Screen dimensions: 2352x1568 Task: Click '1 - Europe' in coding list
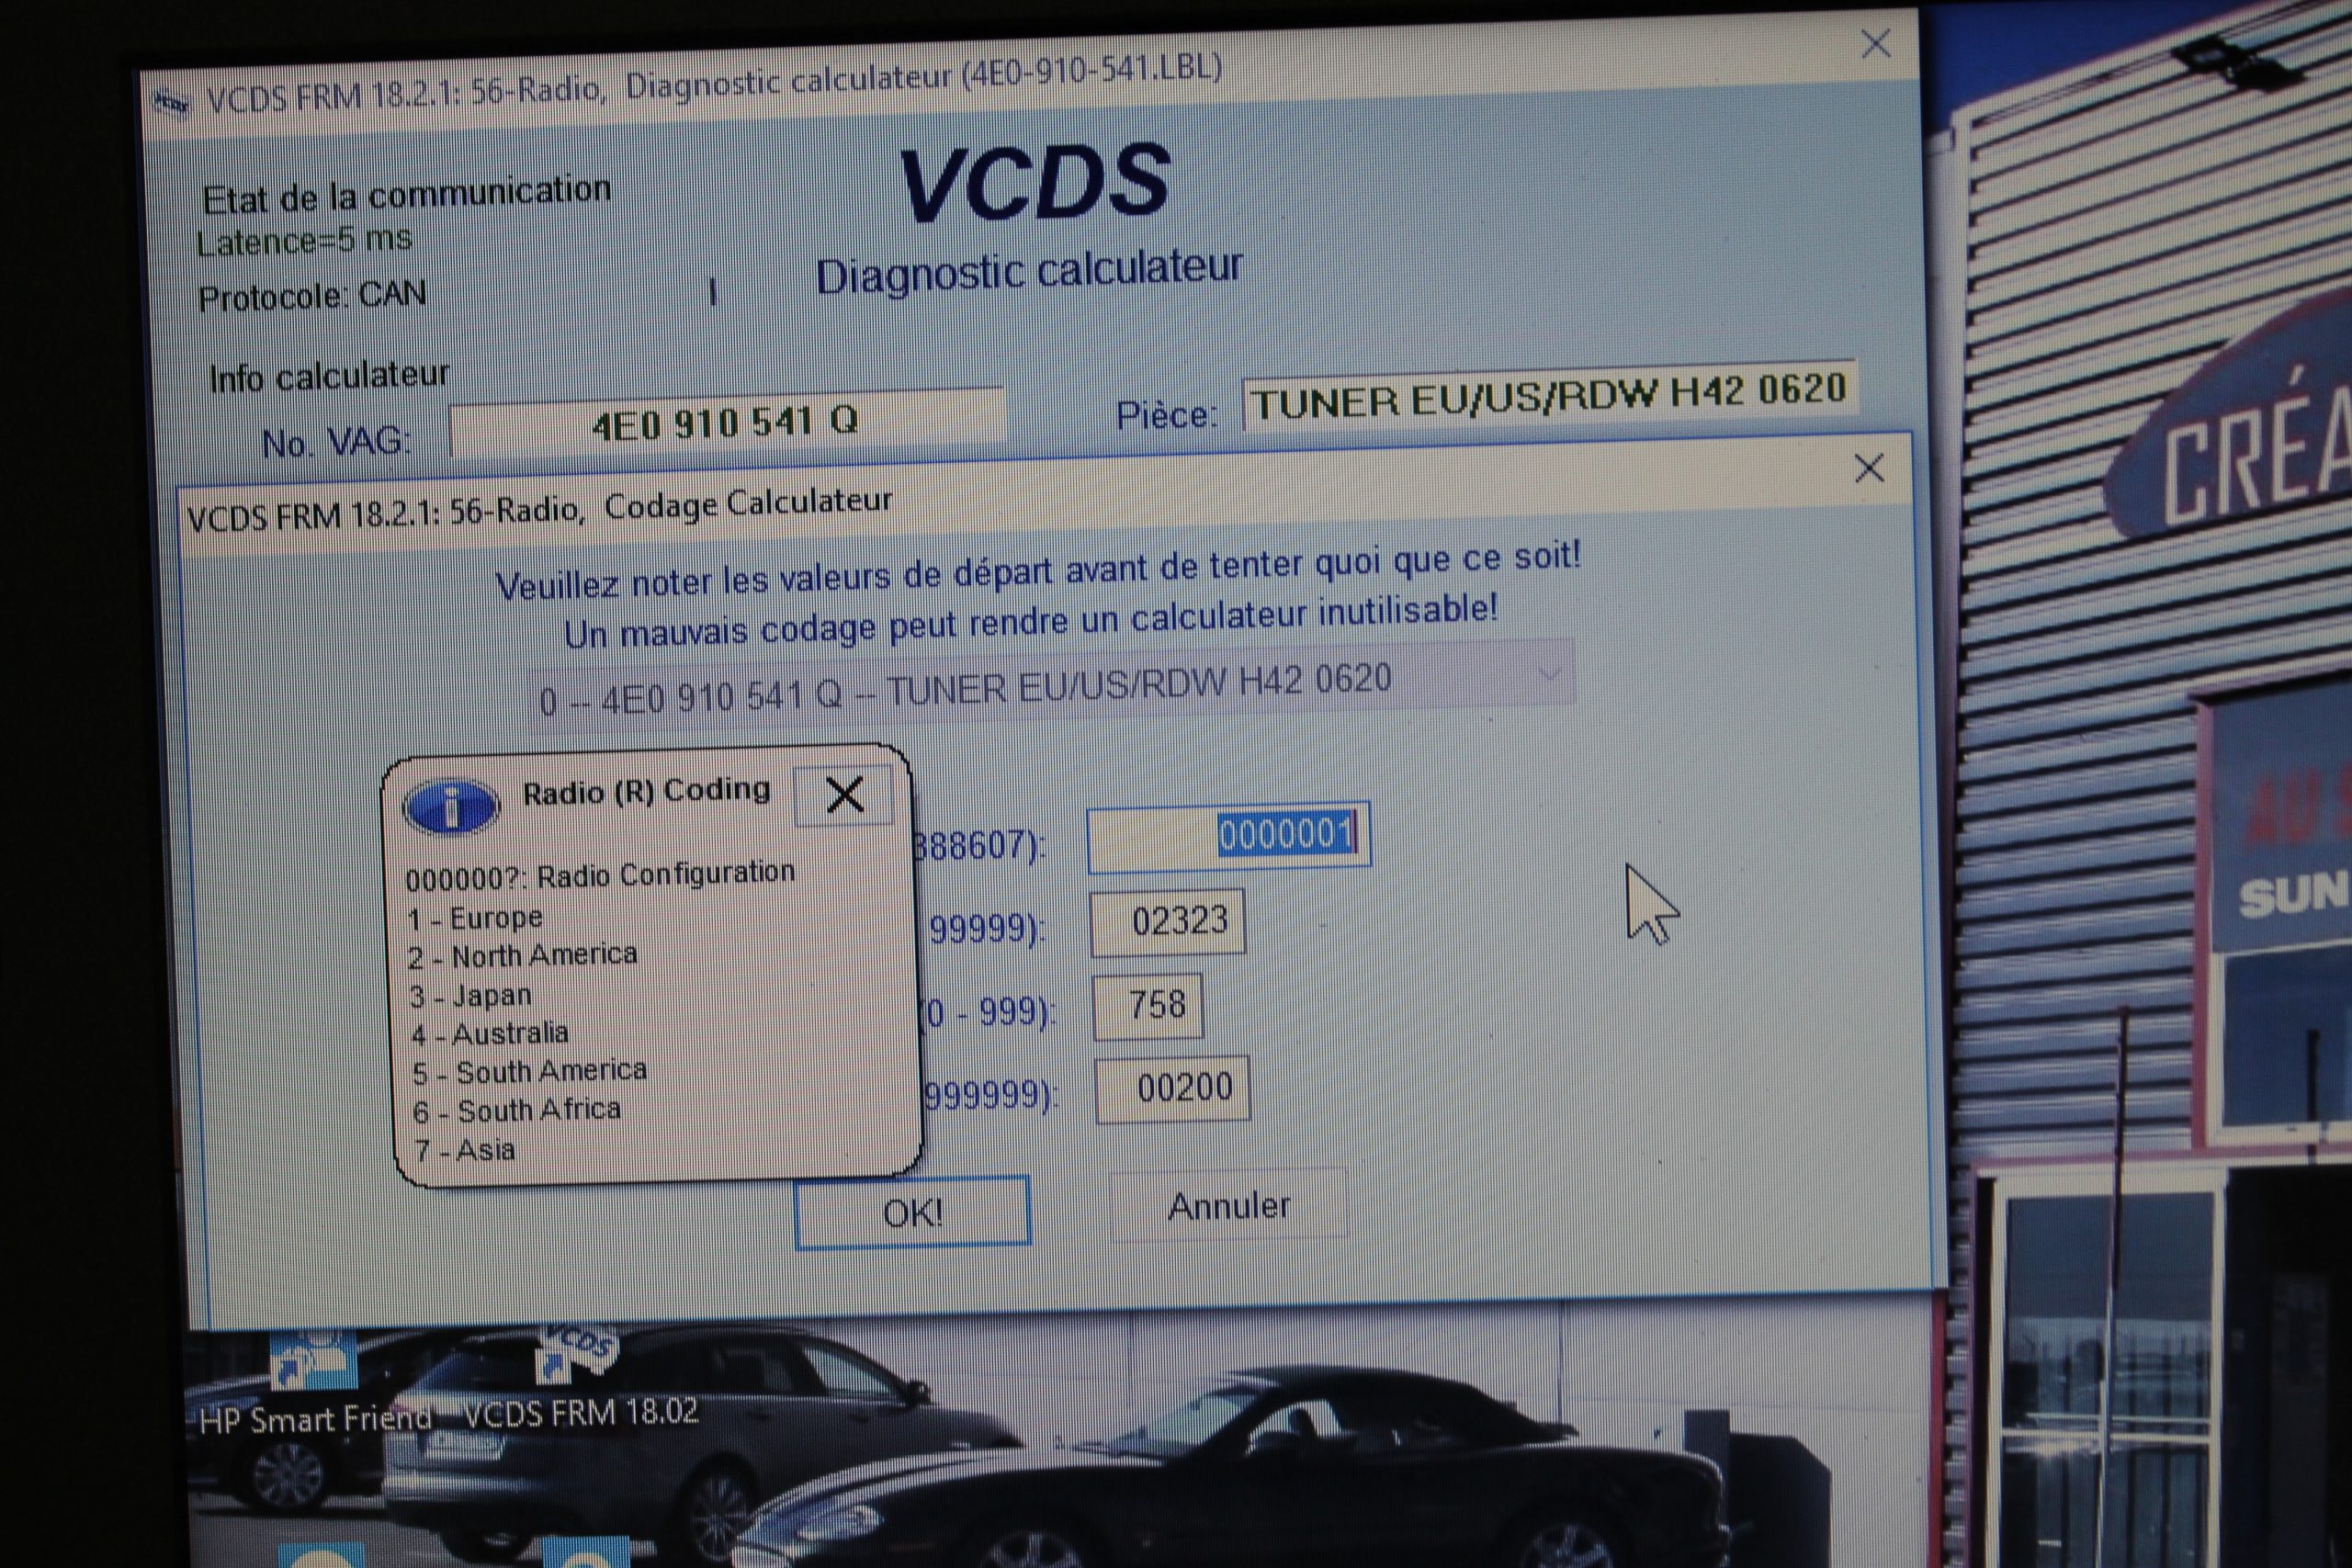475,918
